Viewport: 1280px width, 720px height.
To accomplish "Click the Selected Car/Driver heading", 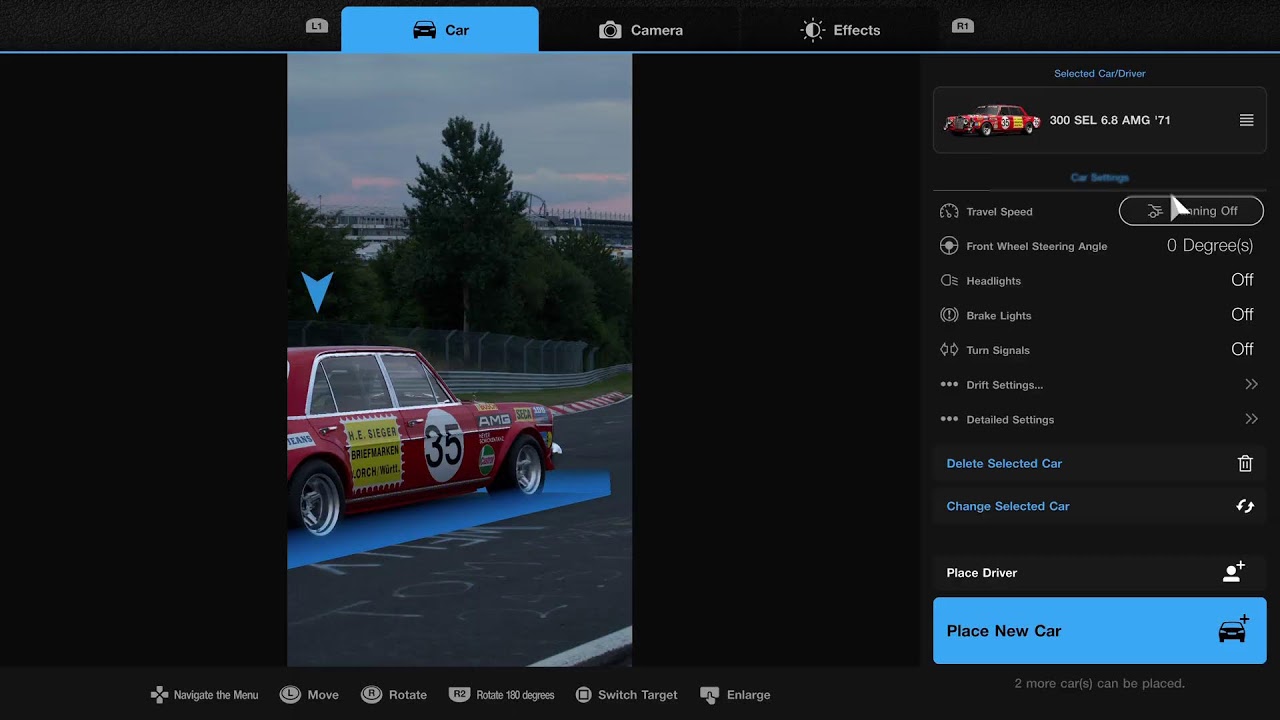I will (x=1099, y=73).
